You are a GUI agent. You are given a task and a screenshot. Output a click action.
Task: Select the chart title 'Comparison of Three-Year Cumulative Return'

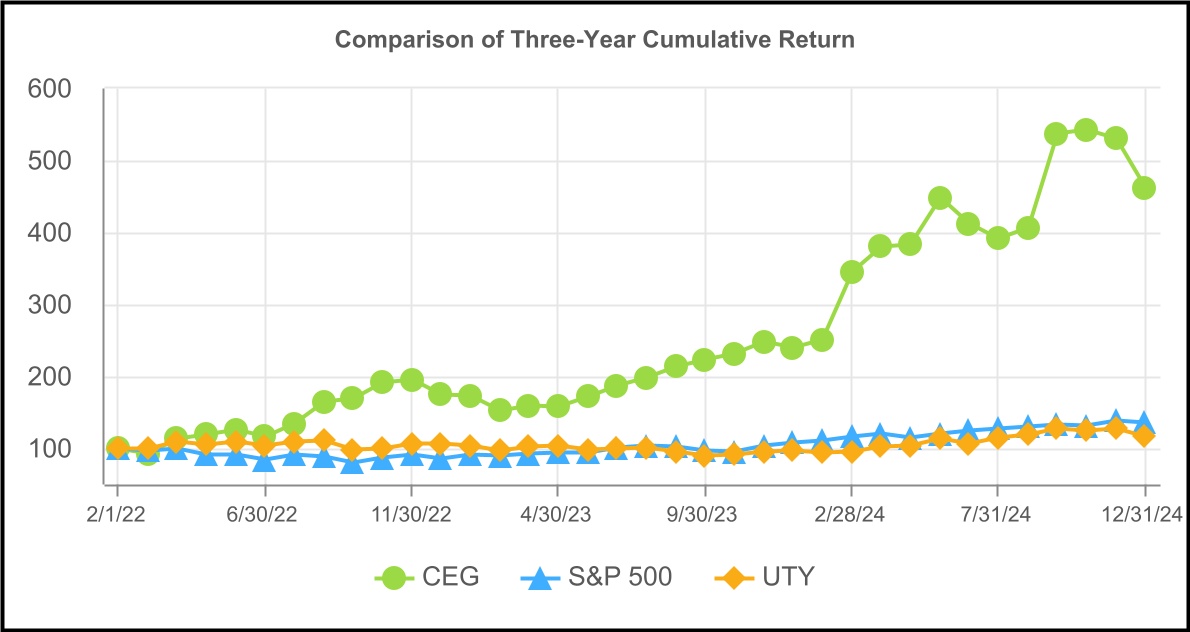594,40
